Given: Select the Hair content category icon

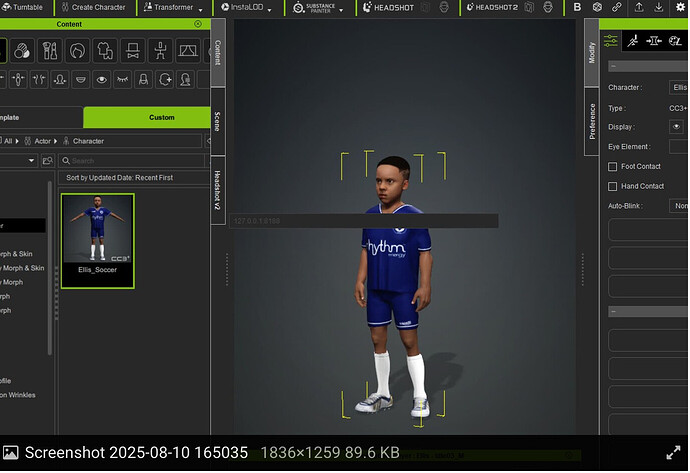Looking at the screenshot, I should 77,51.
